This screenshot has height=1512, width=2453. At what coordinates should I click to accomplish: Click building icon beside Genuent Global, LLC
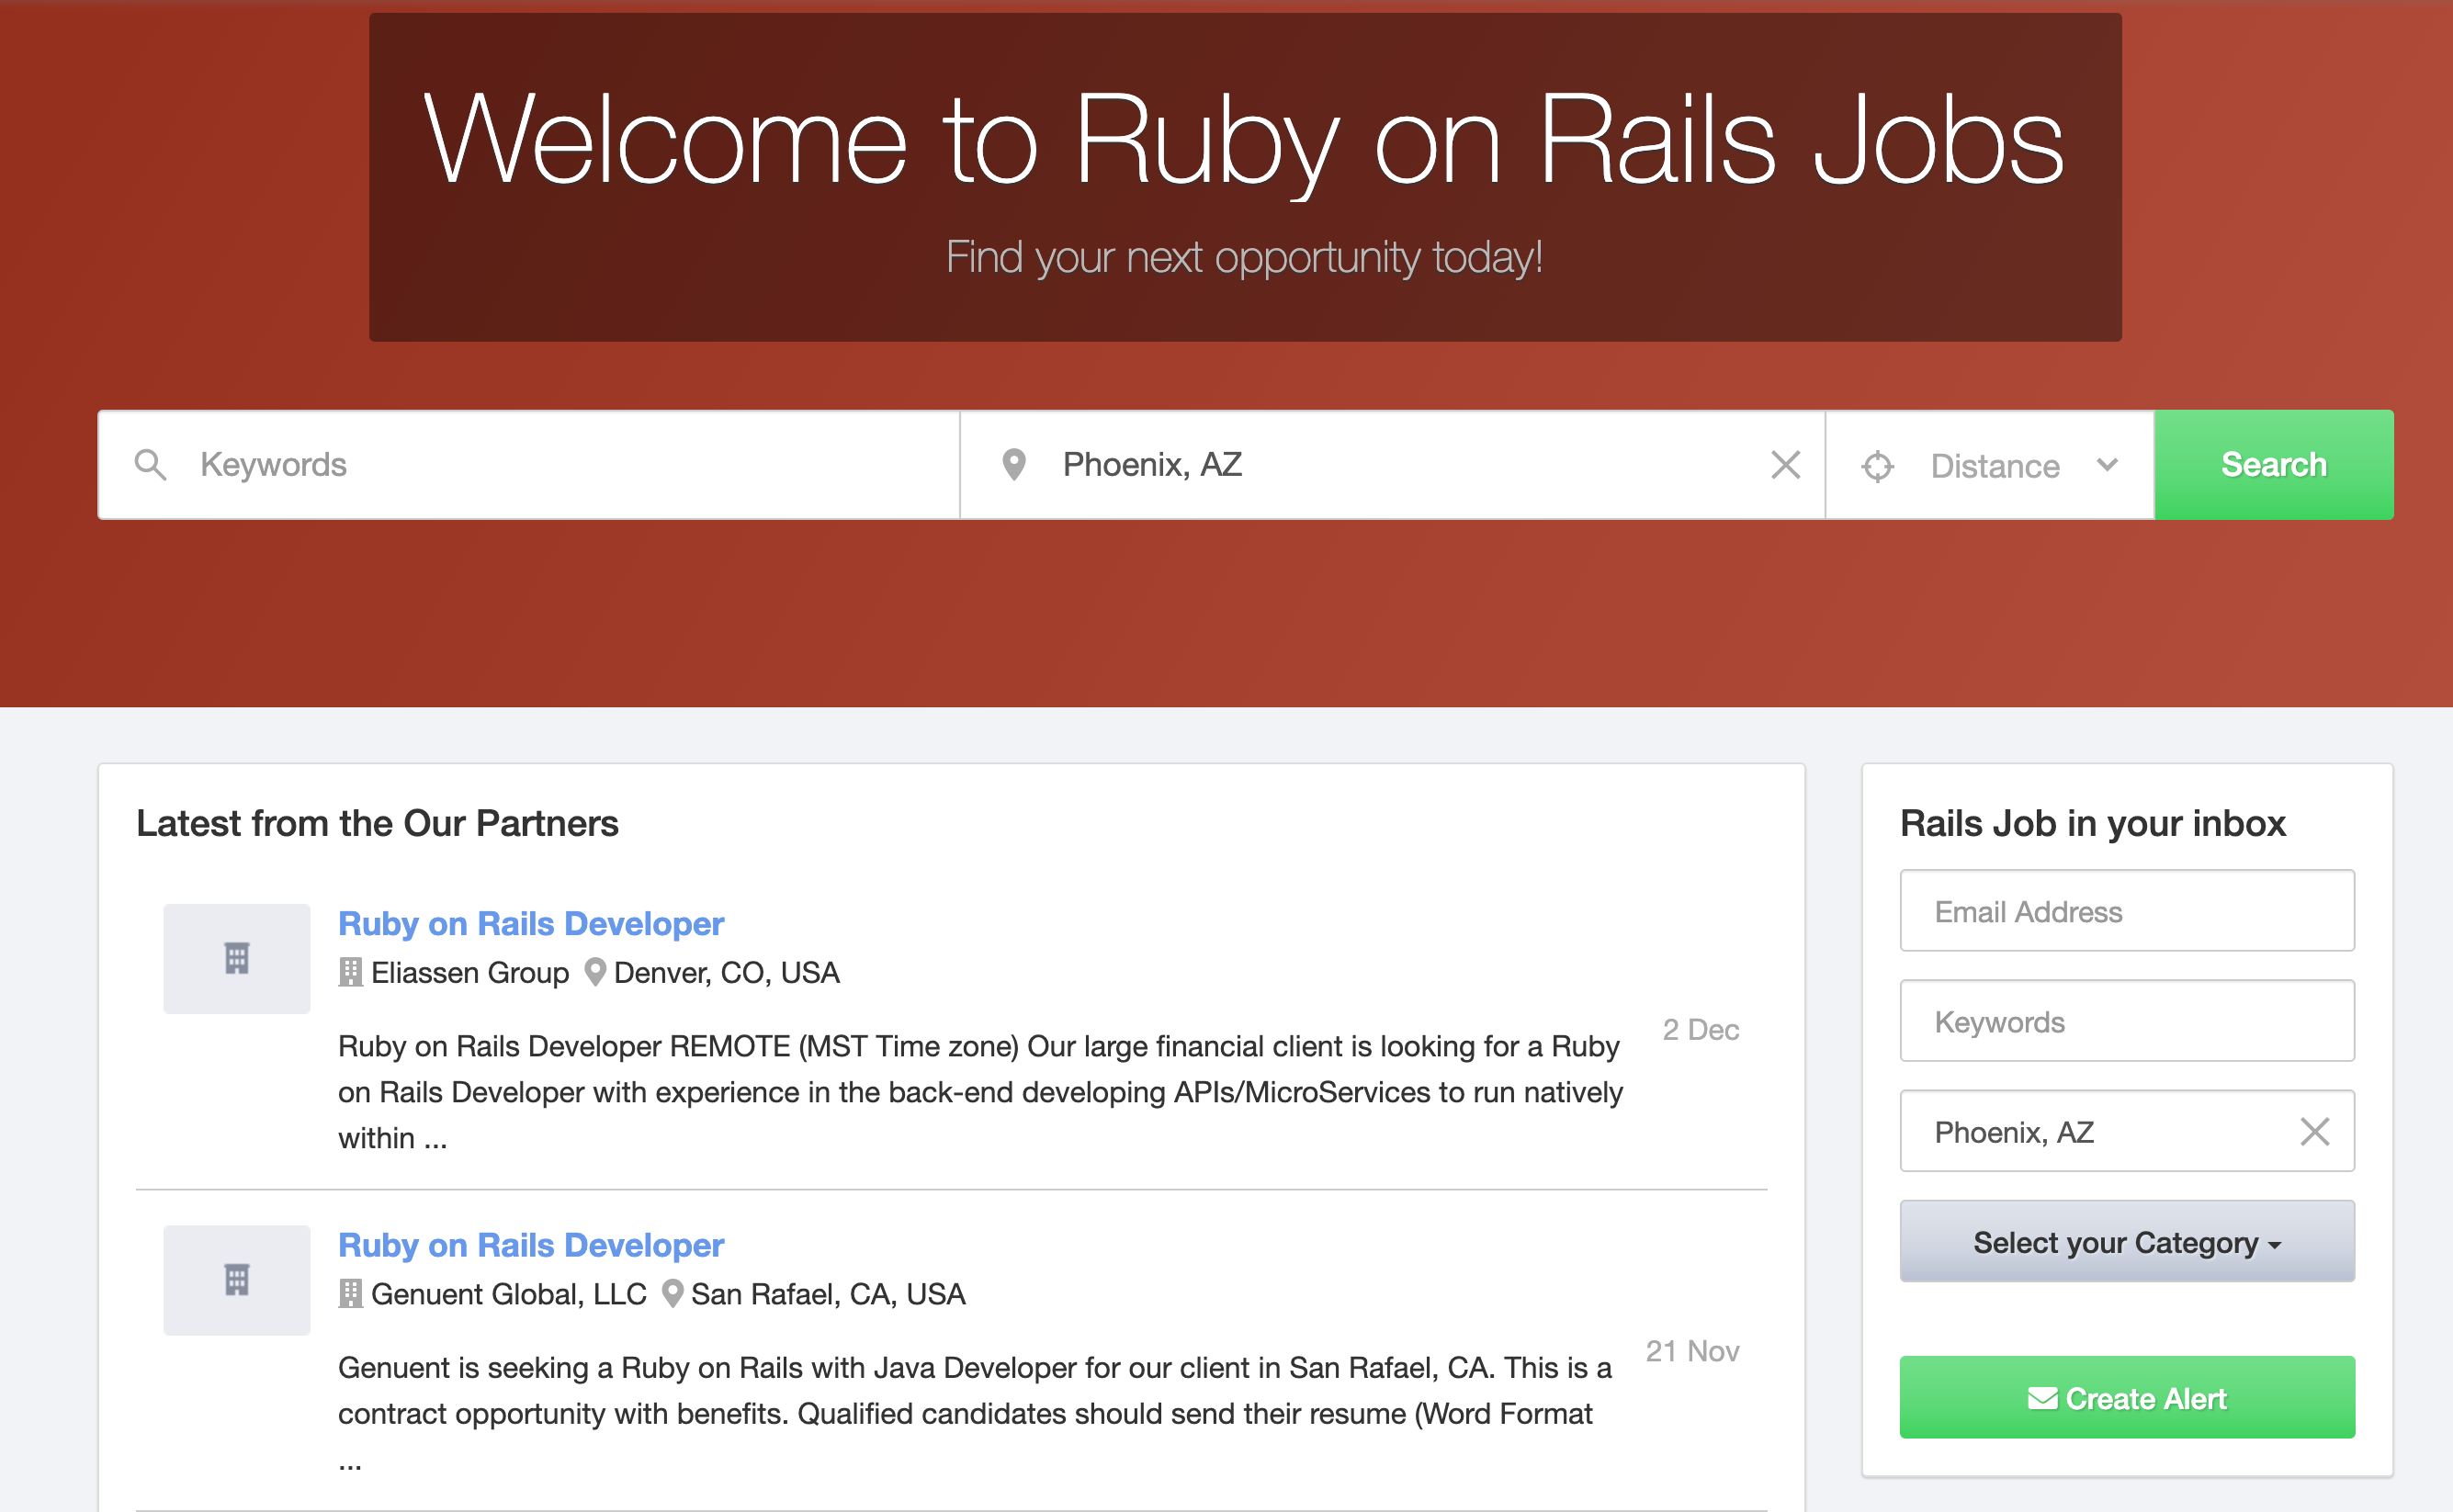(350, 1294)
